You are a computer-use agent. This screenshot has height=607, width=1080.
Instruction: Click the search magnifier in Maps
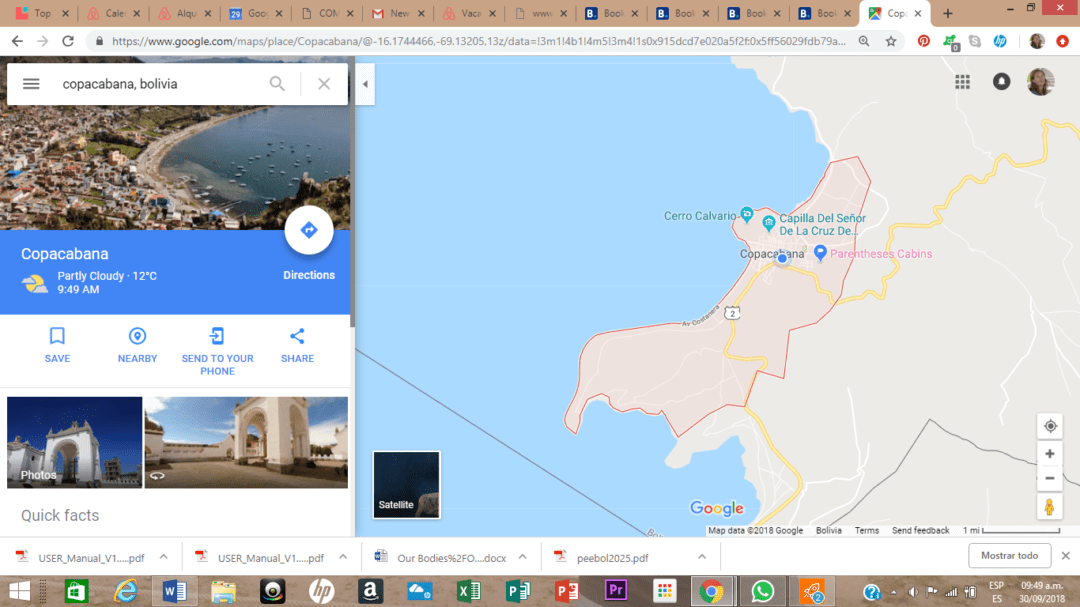[x=277, y=84]
